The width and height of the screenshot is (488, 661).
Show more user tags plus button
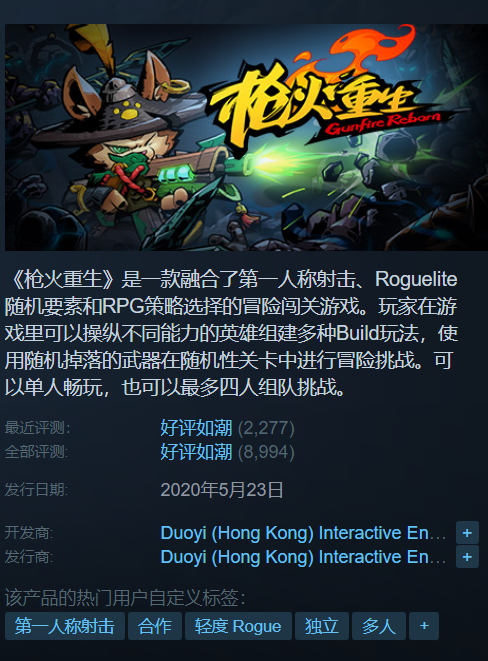coord(424,626)
